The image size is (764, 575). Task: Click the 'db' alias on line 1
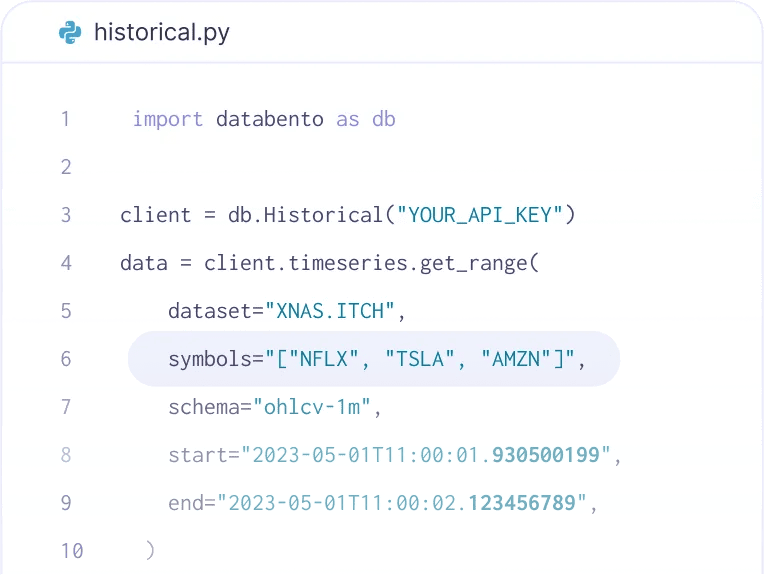pos(383,119)
